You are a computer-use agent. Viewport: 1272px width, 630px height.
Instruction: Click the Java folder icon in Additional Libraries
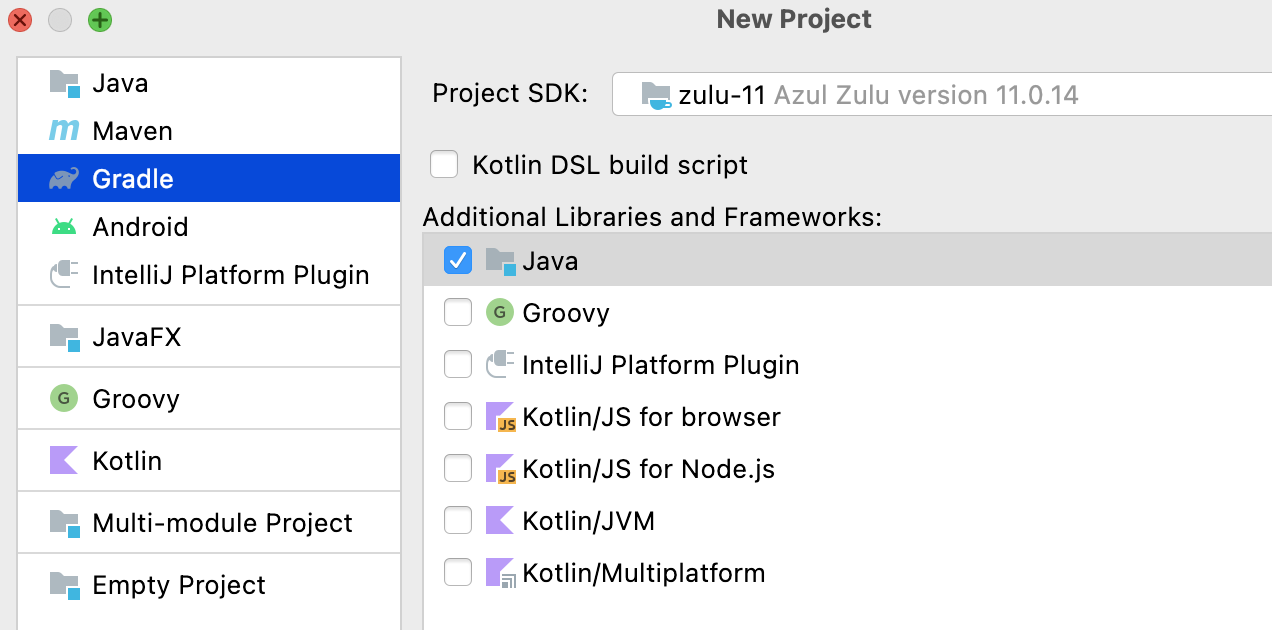coord(500,260)
